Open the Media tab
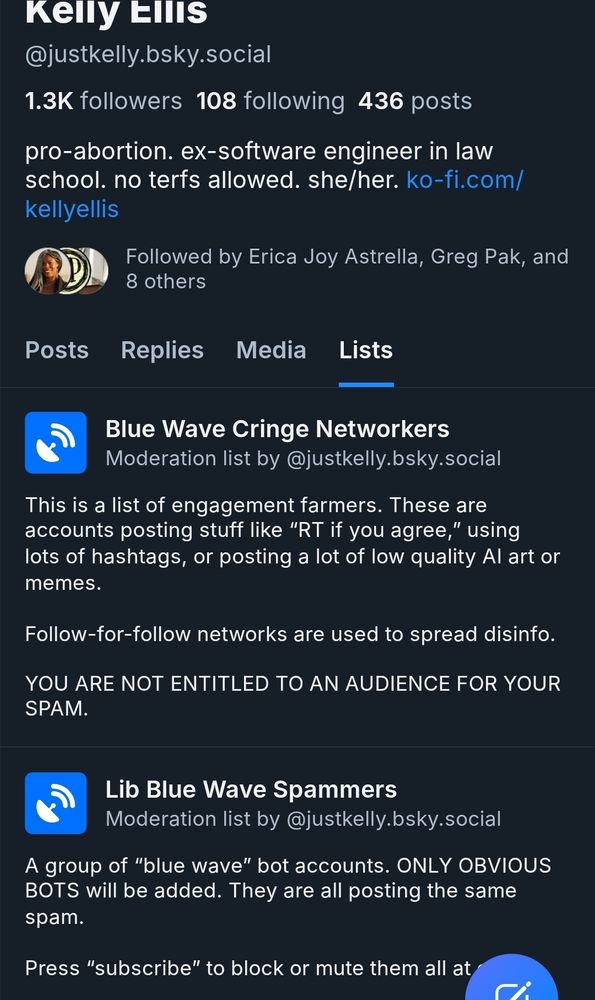 click(270, 350)
